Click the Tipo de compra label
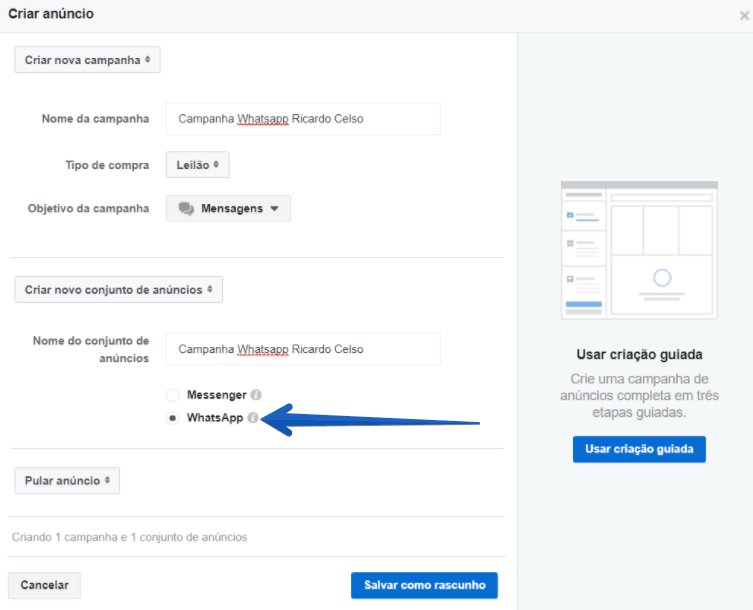 [x=107, y=165]
